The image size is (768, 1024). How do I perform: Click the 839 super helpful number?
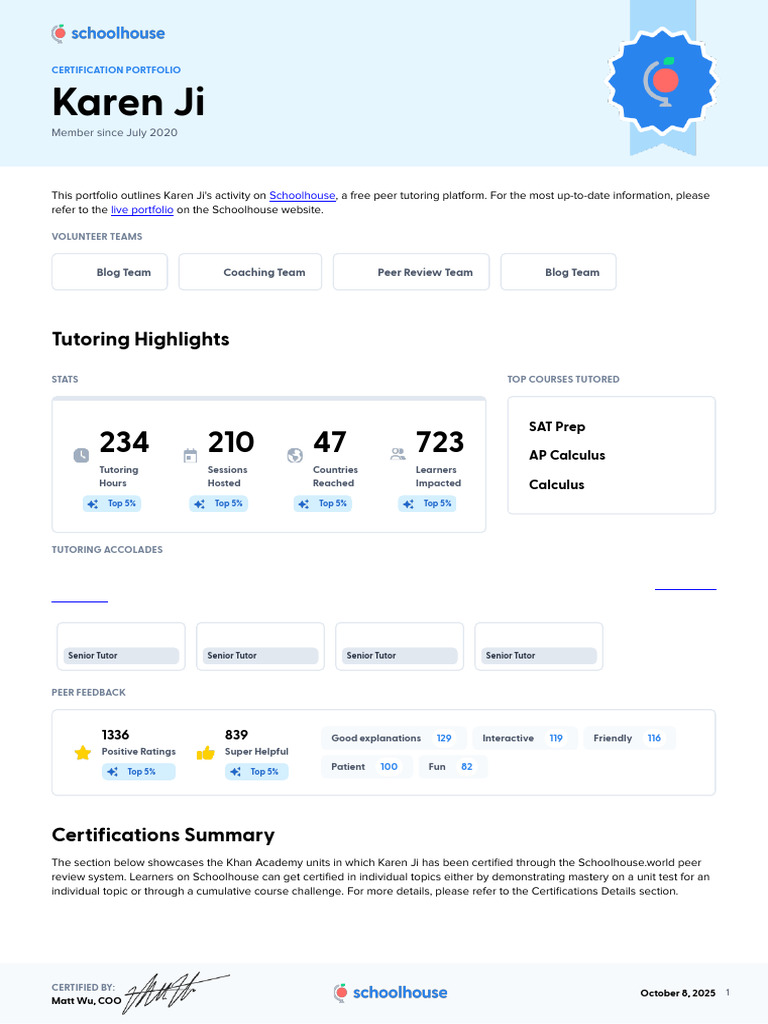click(x=236, y=735)
